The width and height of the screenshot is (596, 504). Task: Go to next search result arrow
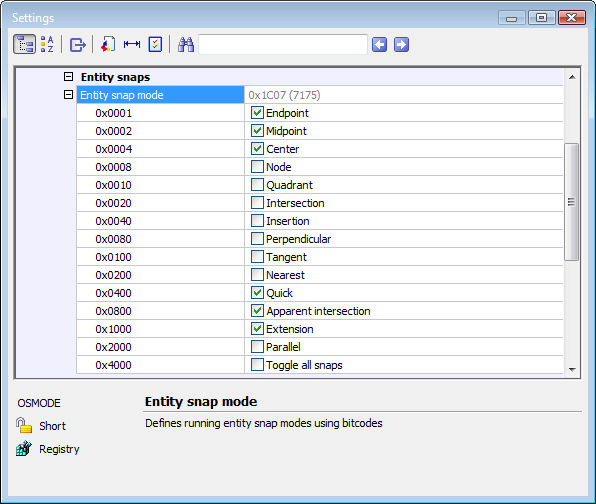tap(401, 44)
